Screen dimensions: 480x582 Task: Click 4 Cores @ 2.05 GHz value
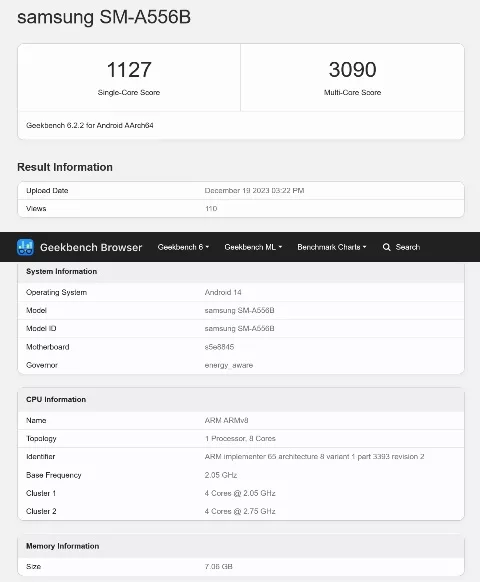click(x=240, y=493)
